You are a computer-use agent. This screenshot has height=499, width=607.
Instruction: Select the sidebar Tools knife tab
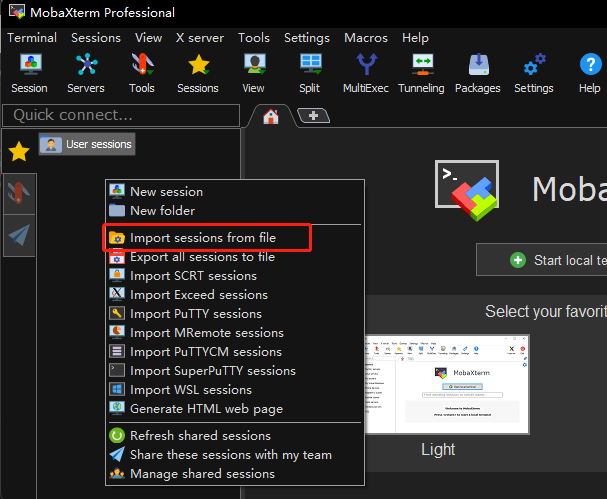coord(19,194)
